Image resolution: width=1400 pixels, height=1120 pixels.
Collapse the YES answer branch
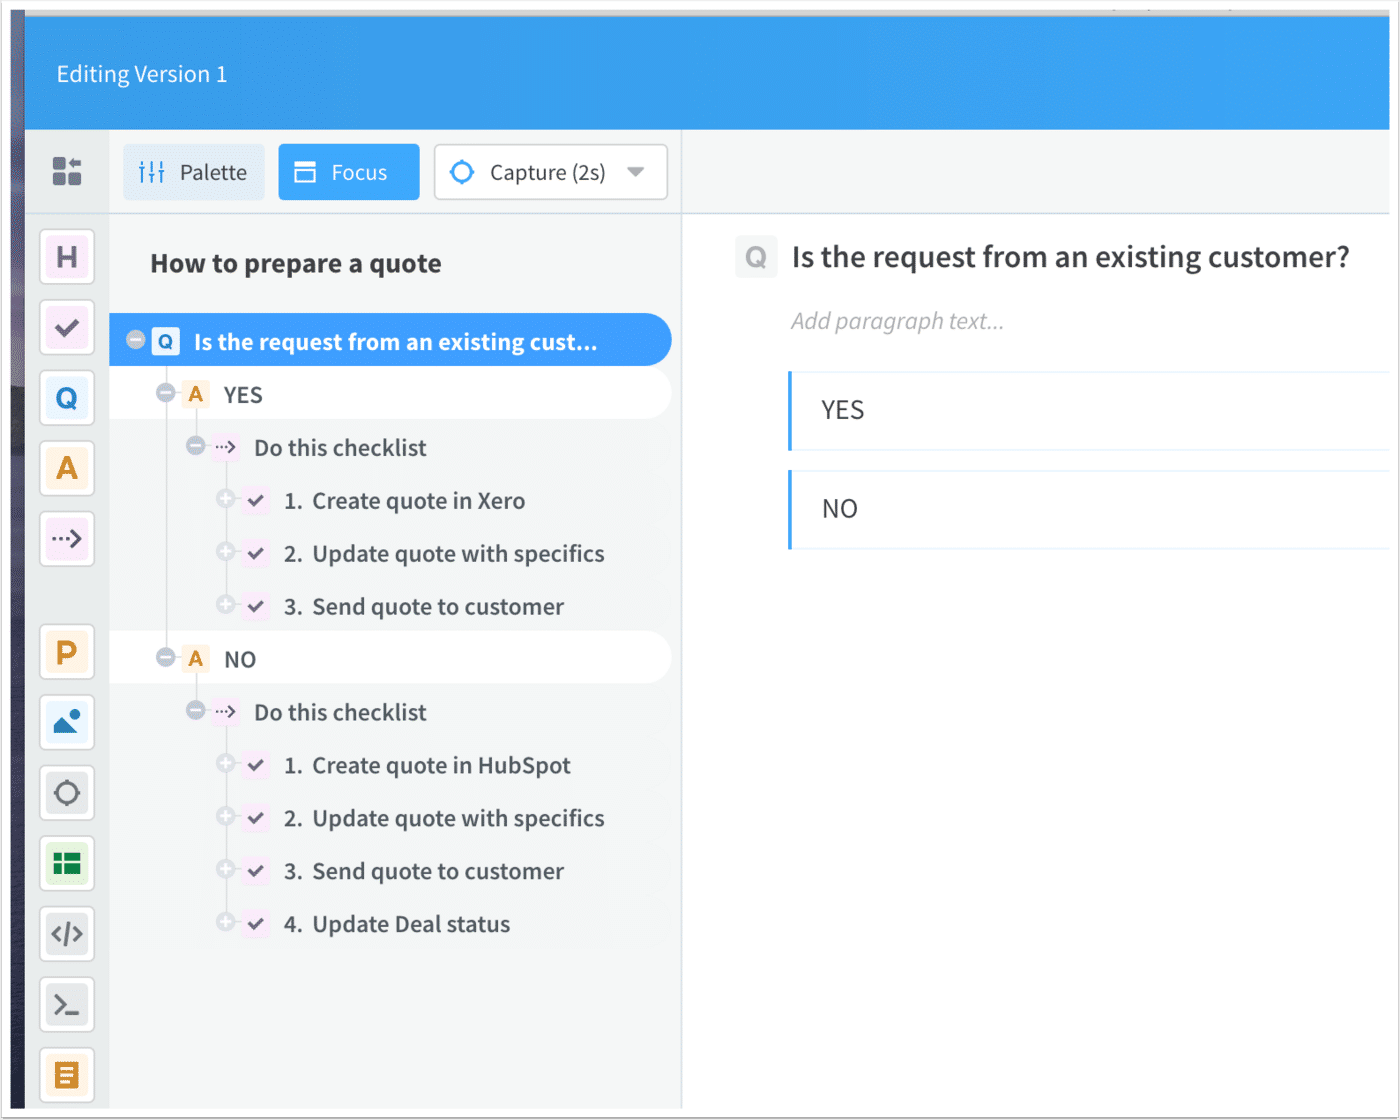pos(165,393)
